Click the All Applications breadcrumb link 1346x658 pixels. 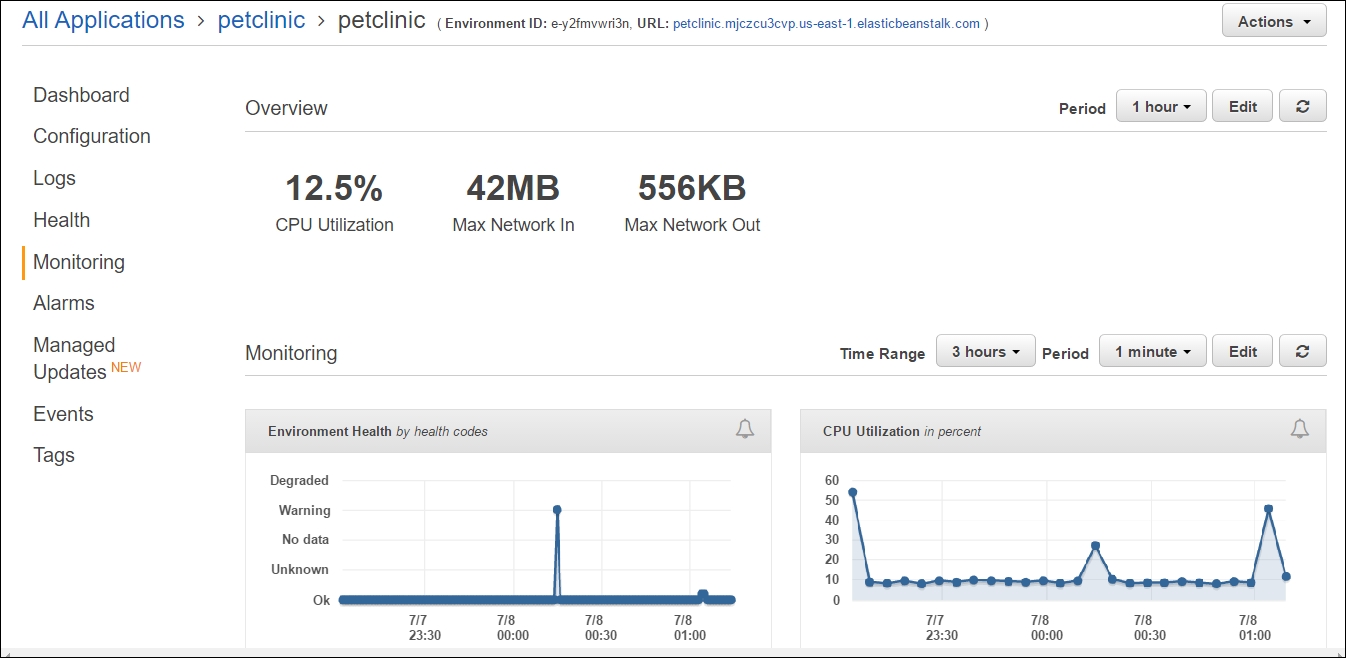103,20
